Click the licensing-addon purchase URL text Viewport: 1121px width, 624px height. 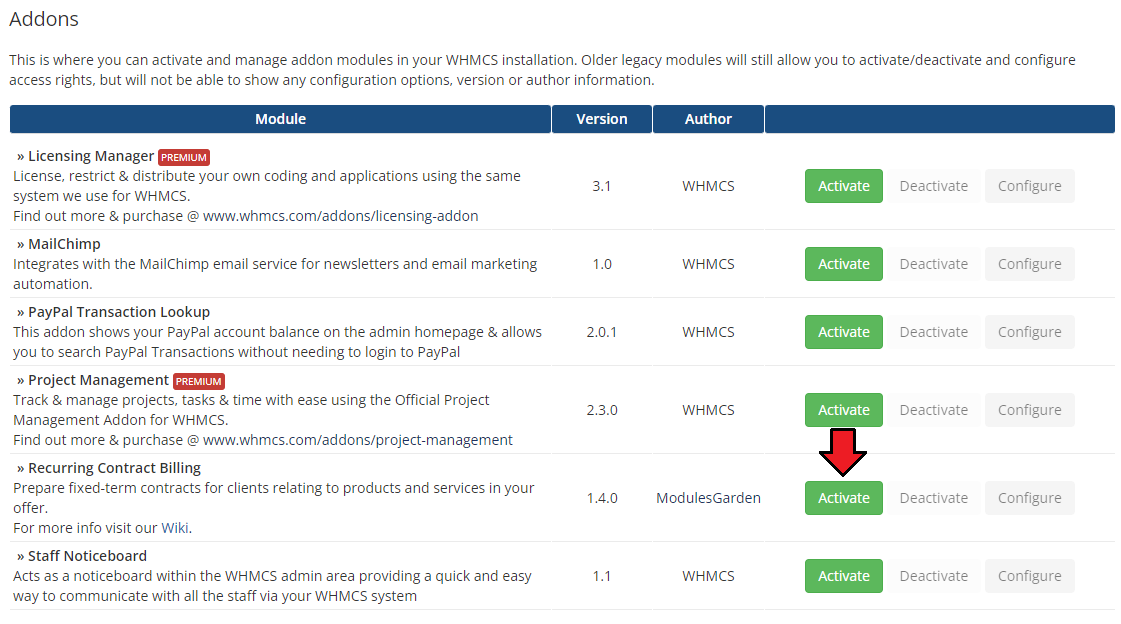click(x=340, y=216)
